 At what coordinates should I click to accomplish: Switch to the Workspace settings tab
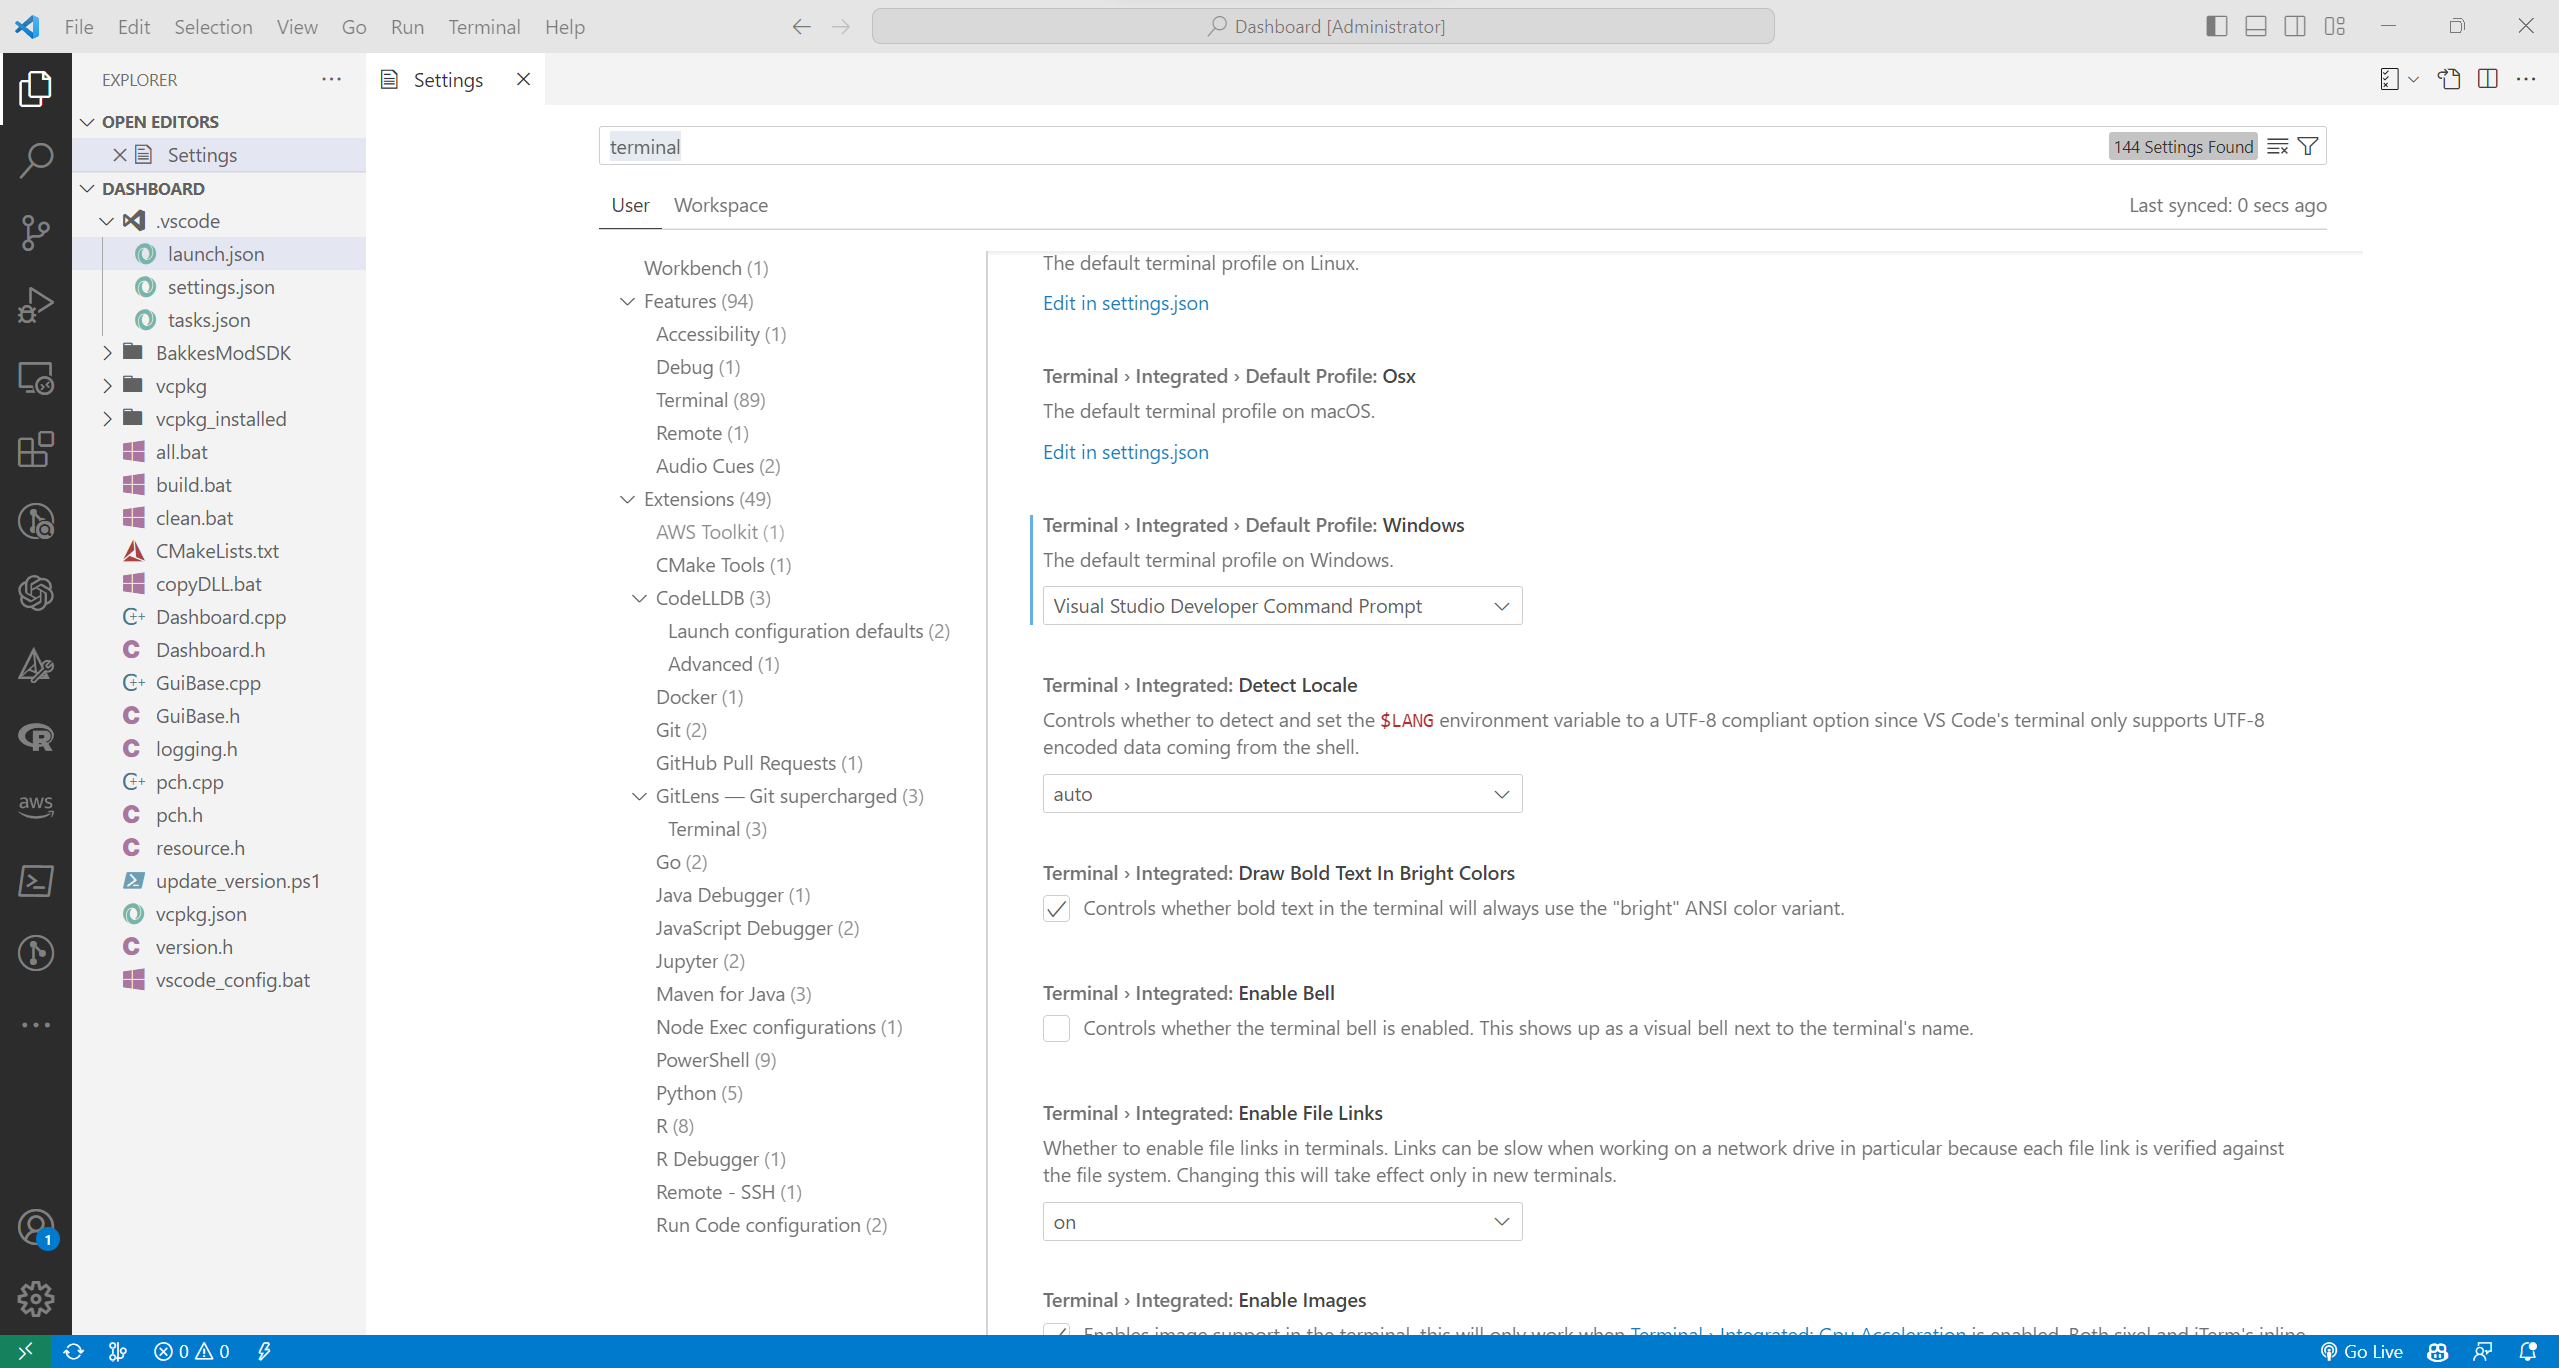pyautogui.click(x=720, y=205)
